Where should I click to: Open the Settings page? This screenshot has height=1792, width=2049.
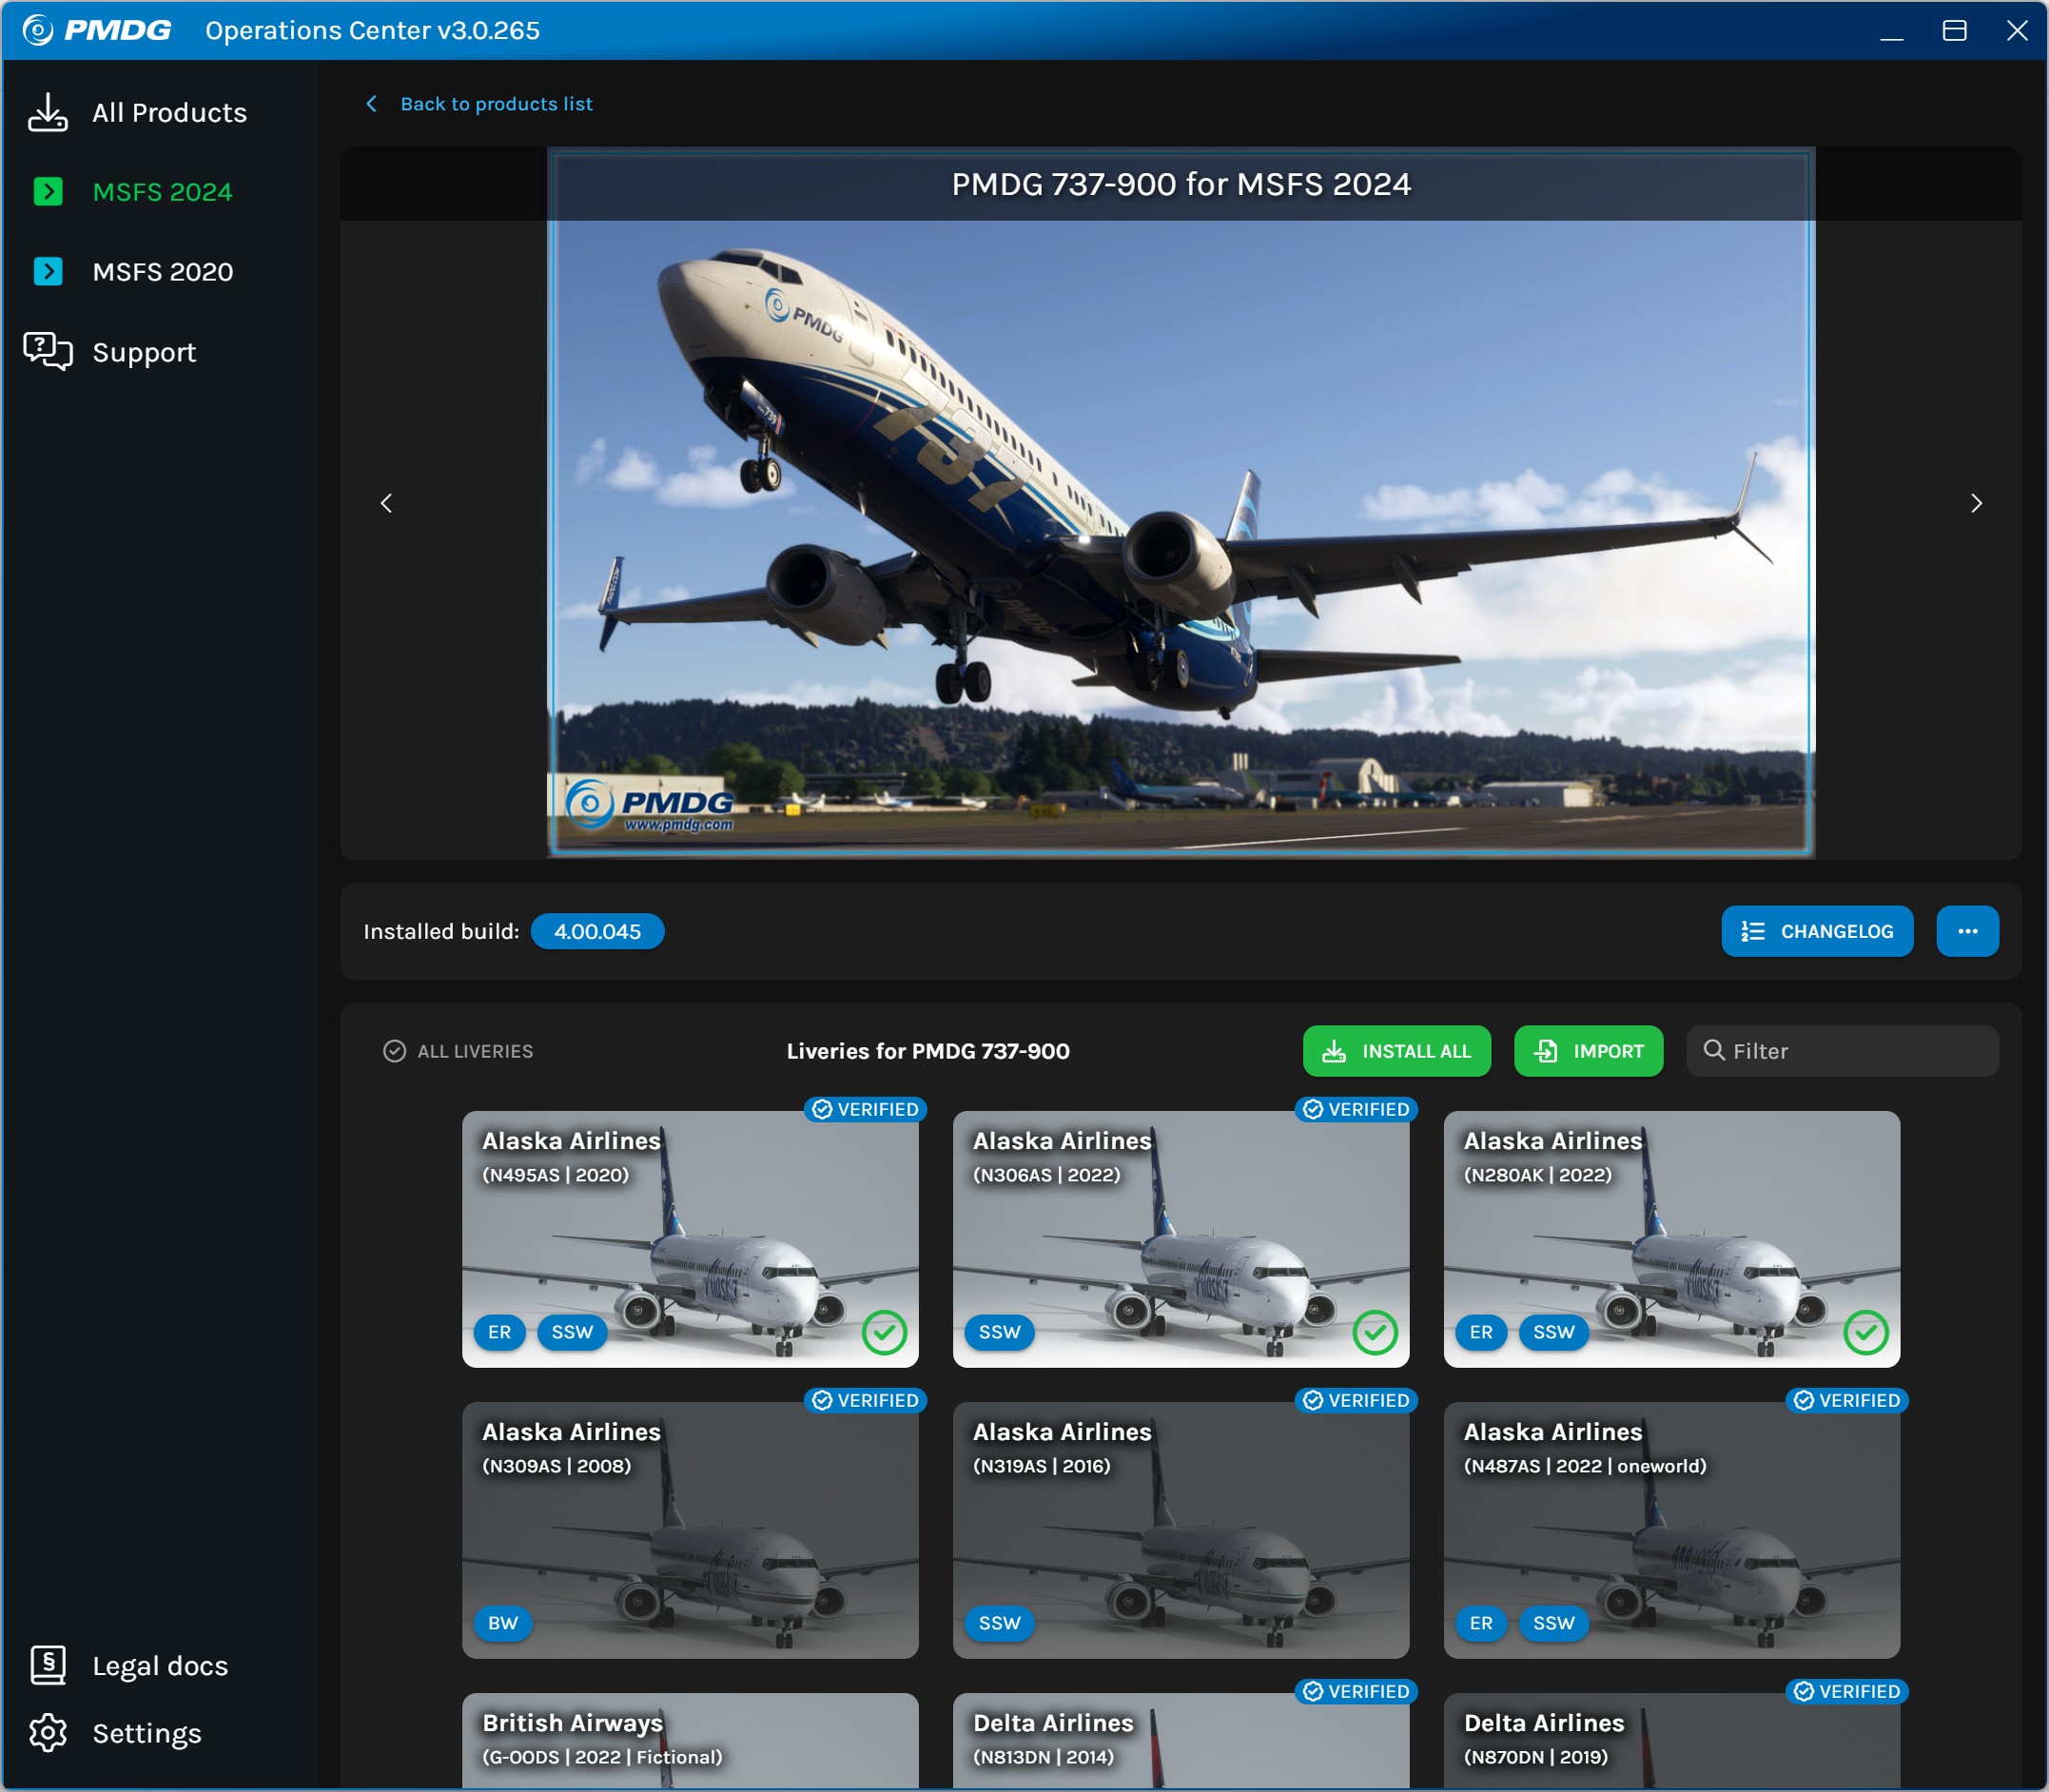pos(147,1733)
